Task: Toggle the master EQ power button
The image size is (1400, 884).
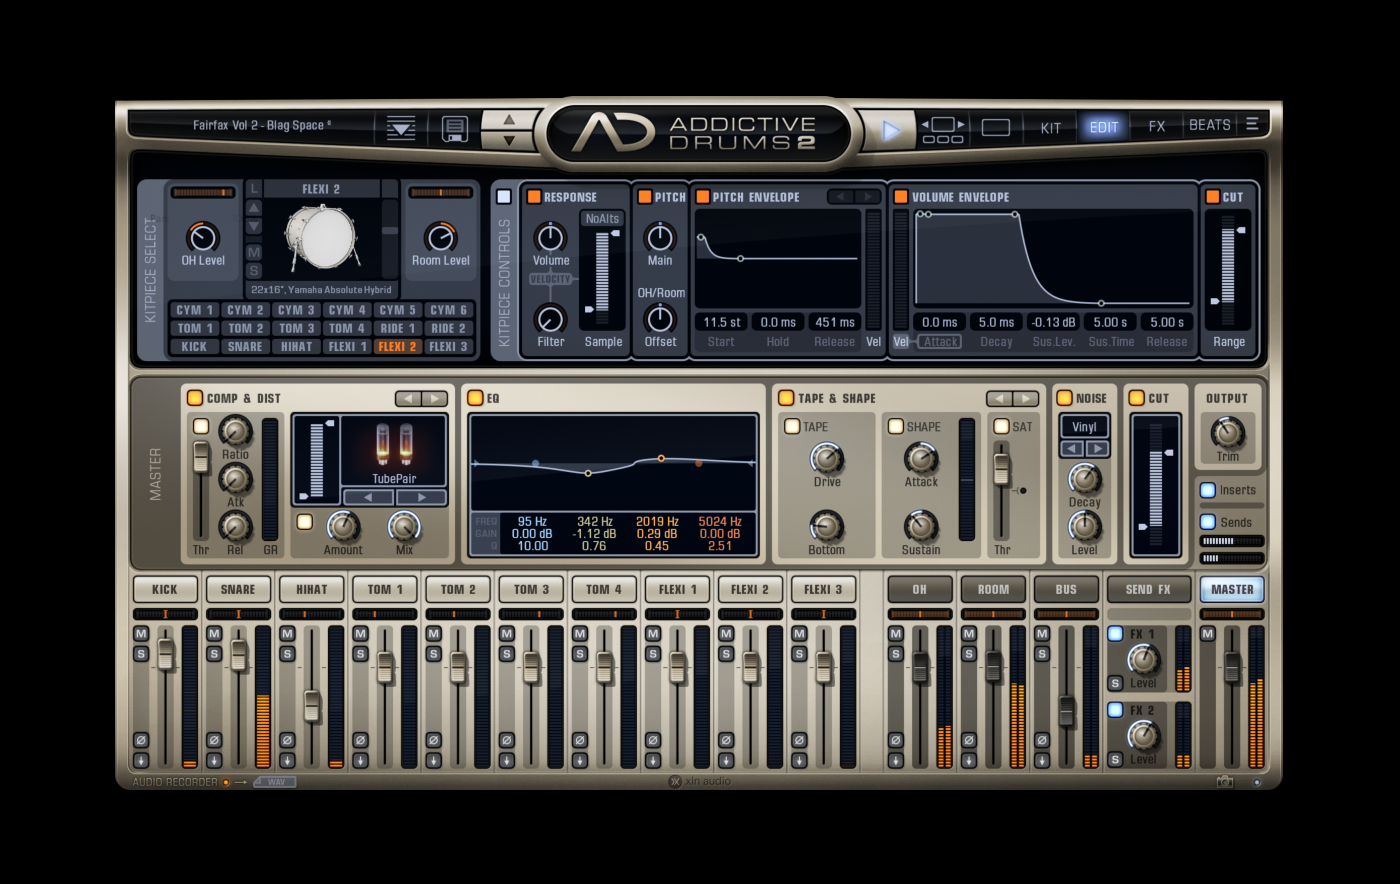Action: [x=476, y=398]
